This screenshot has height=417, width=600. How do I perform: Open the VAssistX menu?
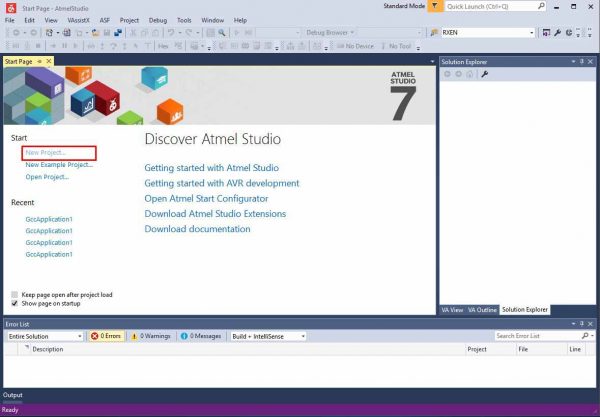(78, 20)
